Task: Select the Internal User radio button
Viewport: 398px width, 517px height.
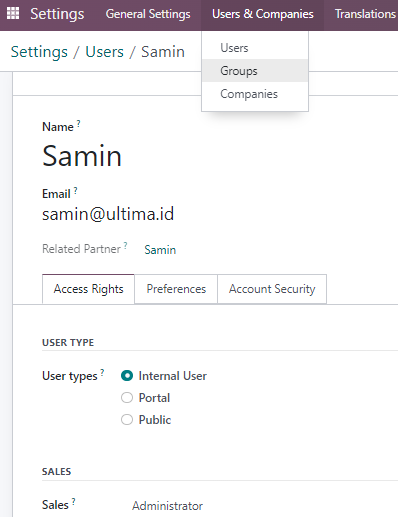Action: [x=127, y=376]
